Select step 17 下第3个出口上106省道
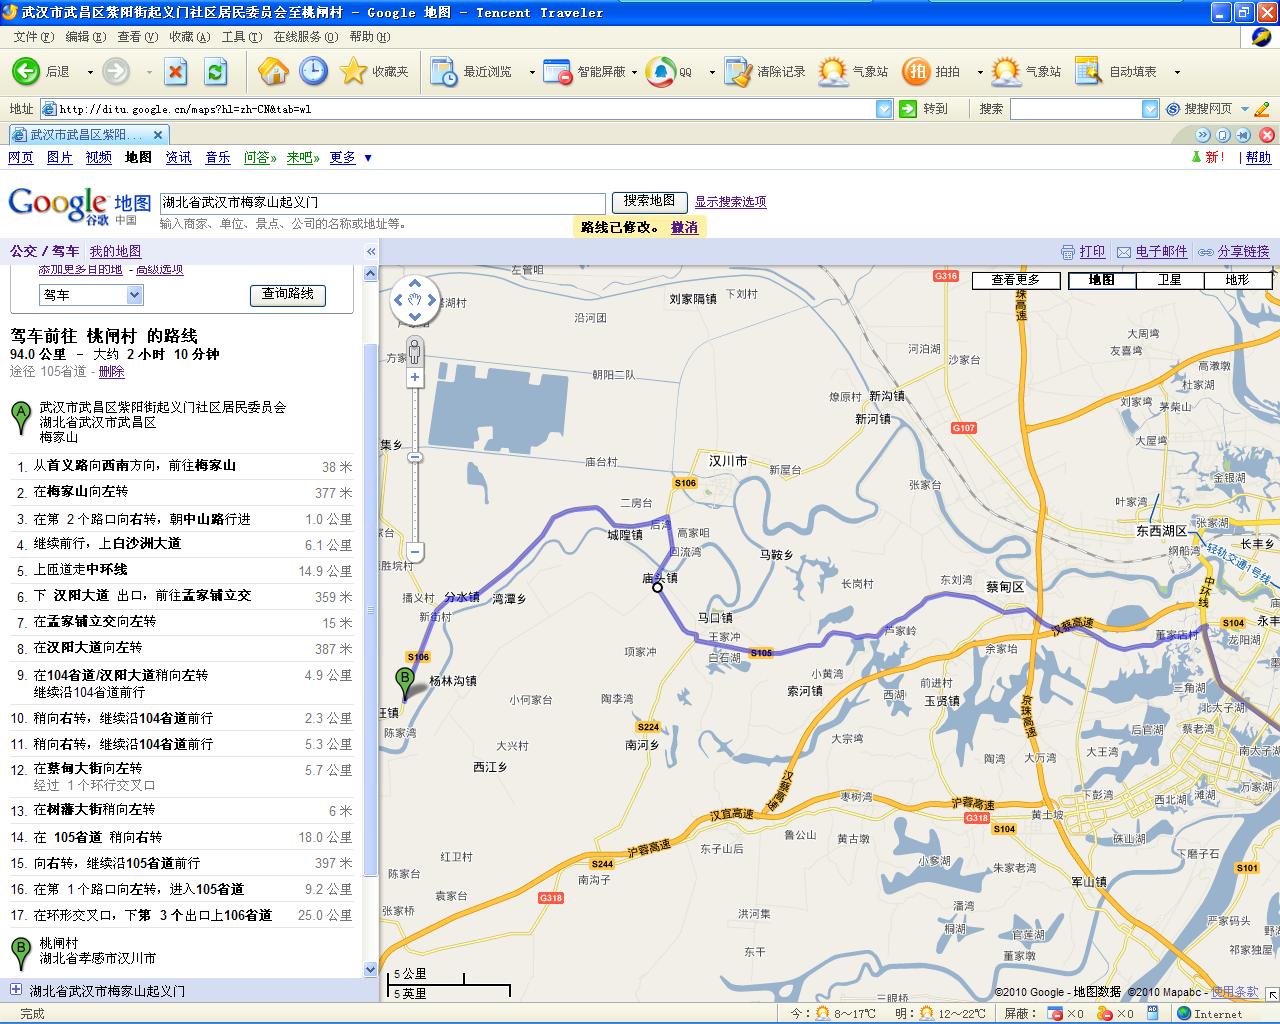1280x1024 pixels. (x=182, y=915)
